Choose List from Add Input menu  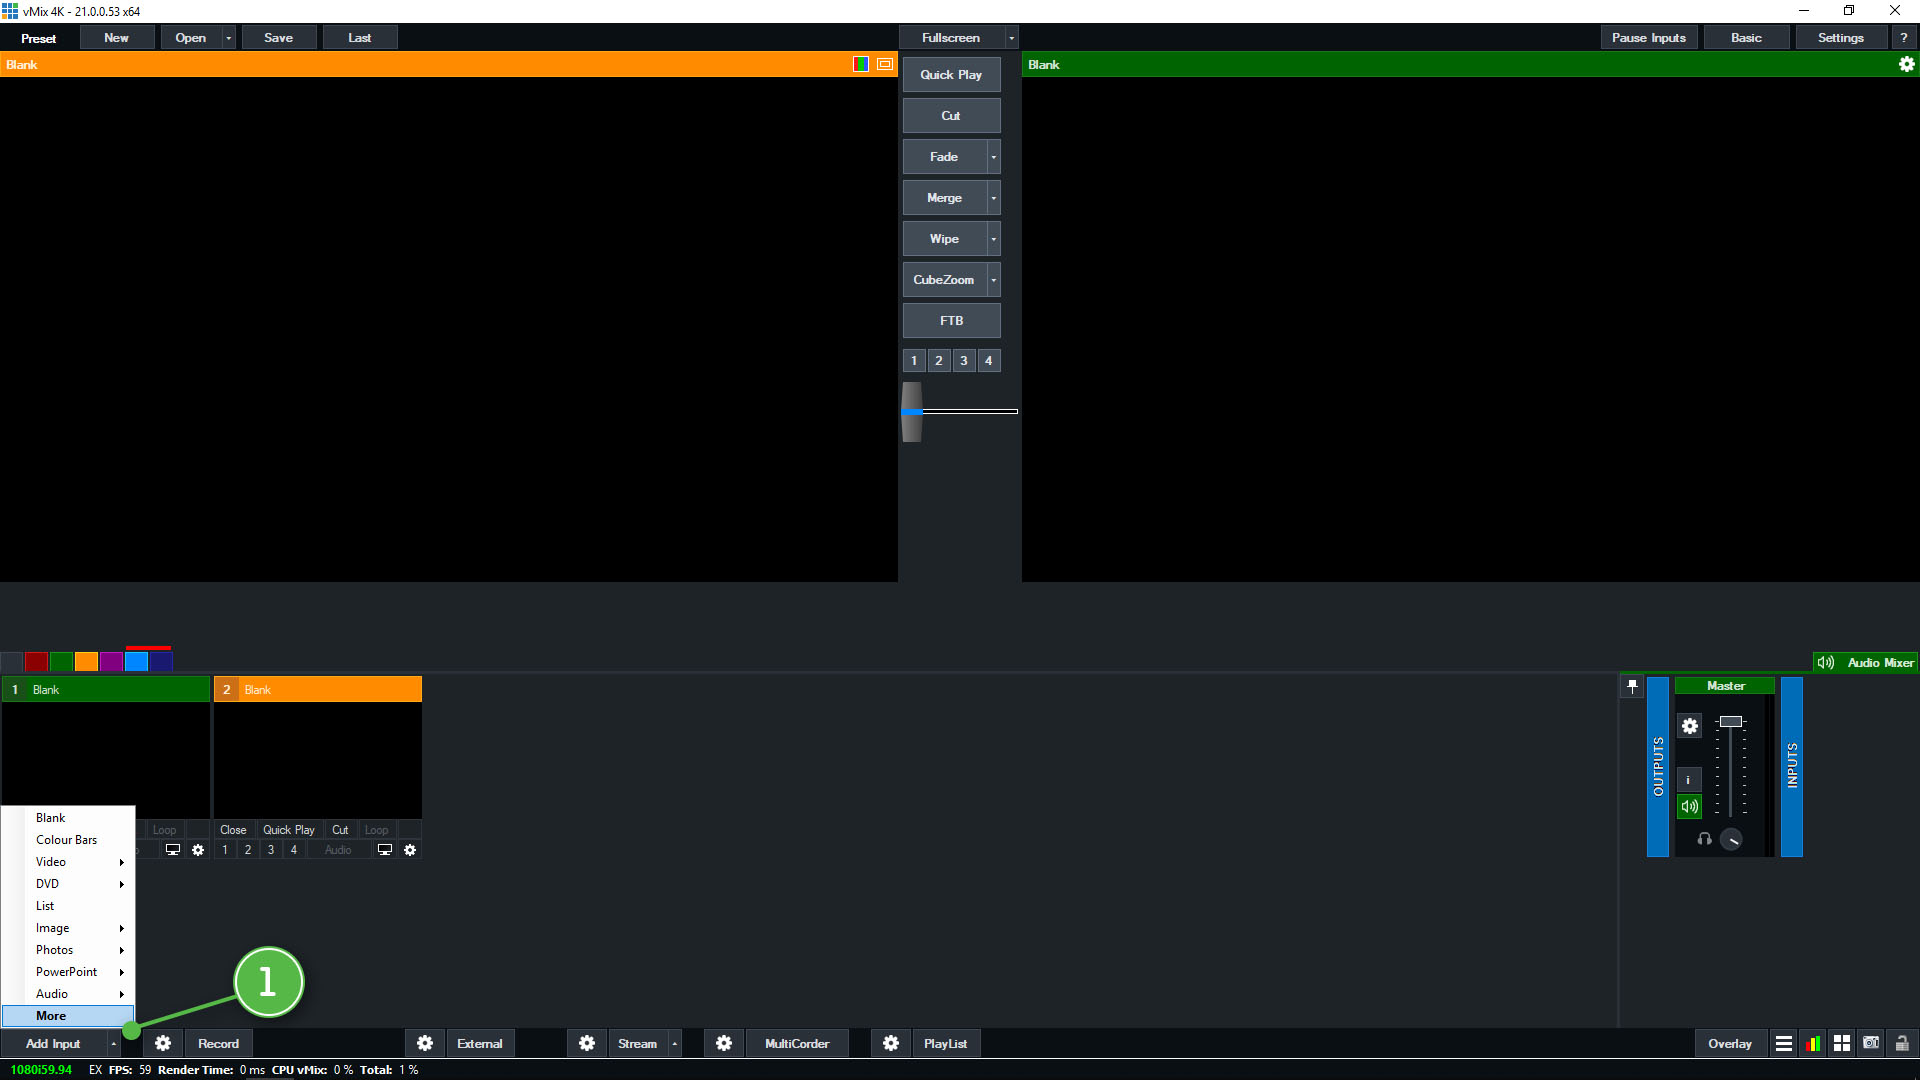(68, 906)
